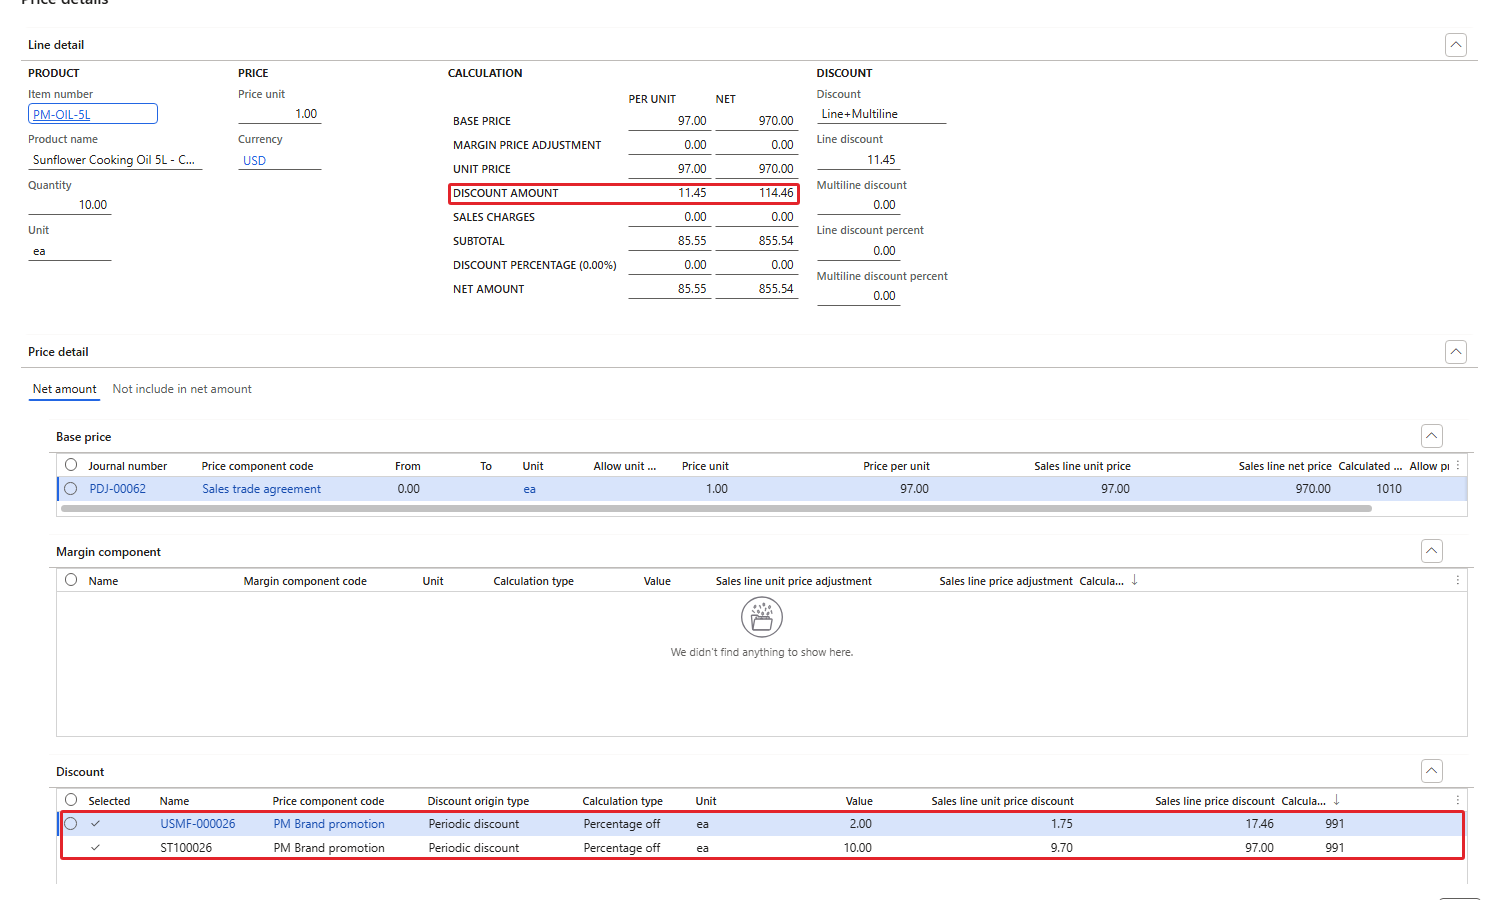Select all rows in Margin component grid
Image resolution: width=1495 pixels, height=900 pixels.
[x=71, y=580]
